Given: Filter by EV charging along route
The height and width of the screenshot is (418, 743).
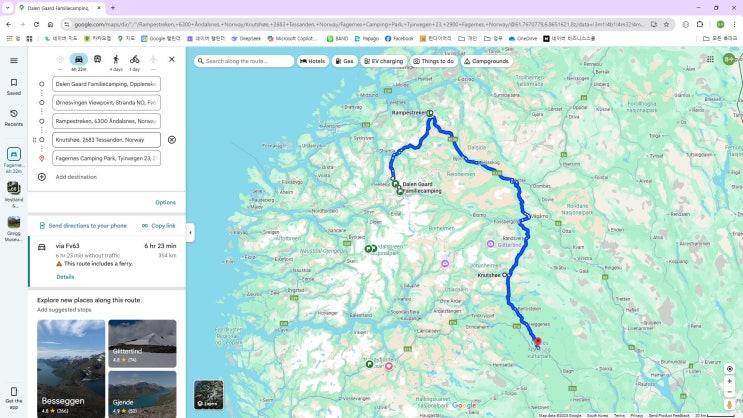Looking at the screenshot, I should [383, 61].
